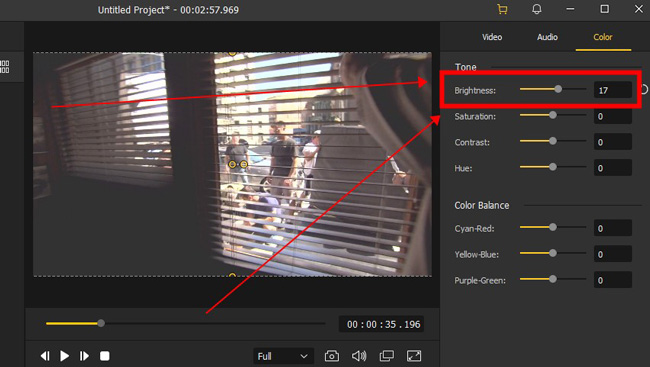Click the Yellow-Blue slider handle
Viewport: 650px width, 367px height.
(553, 253)
